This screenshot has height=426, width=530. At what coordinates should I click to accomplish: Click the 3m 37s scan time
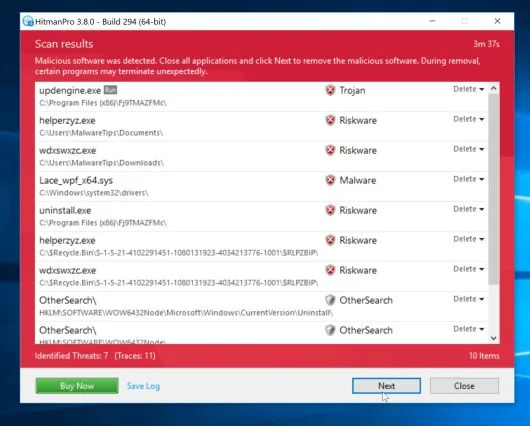click(x=486, y=44)
